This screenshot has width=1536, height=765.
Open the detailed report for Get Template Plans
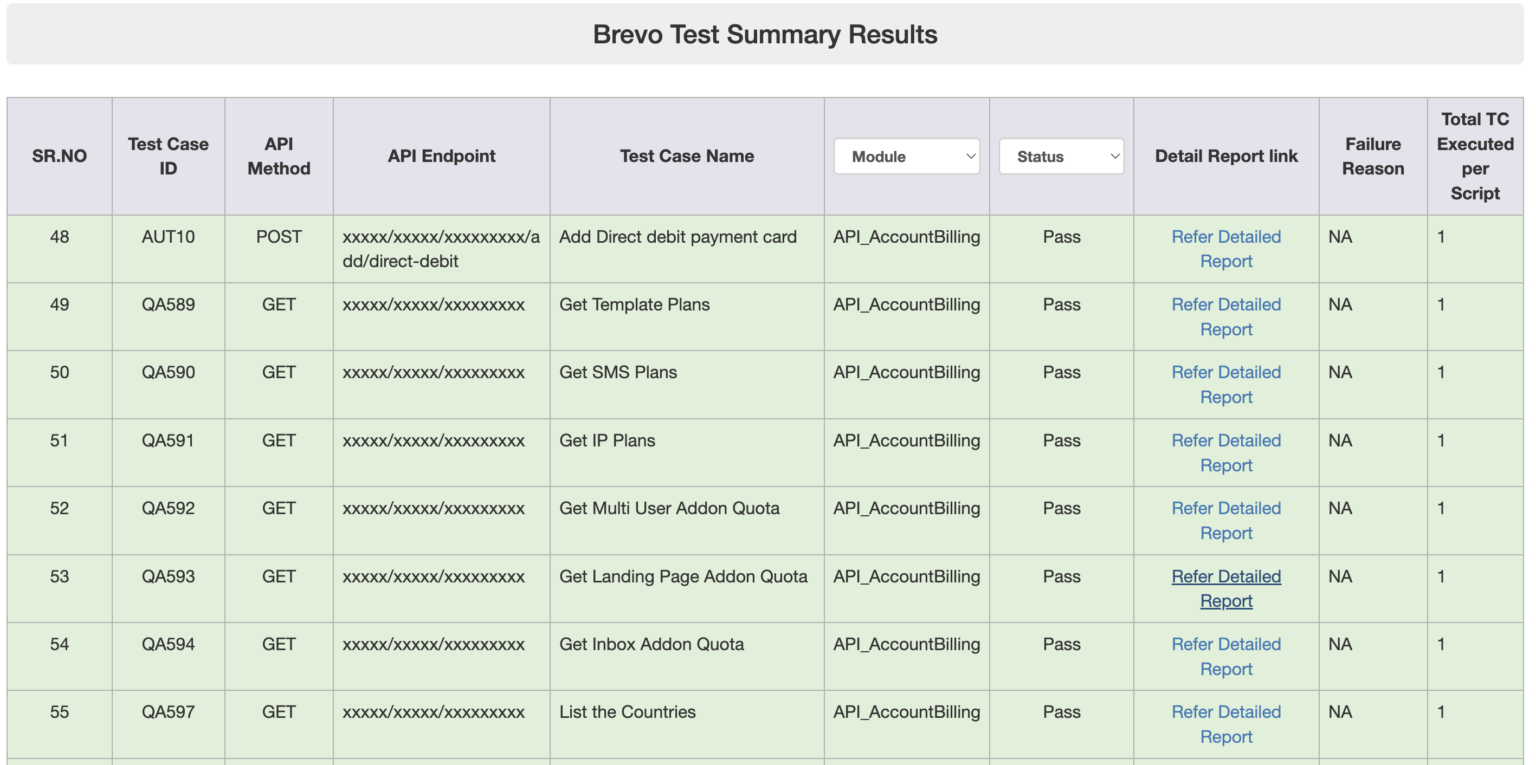(x=1226, y=316)
